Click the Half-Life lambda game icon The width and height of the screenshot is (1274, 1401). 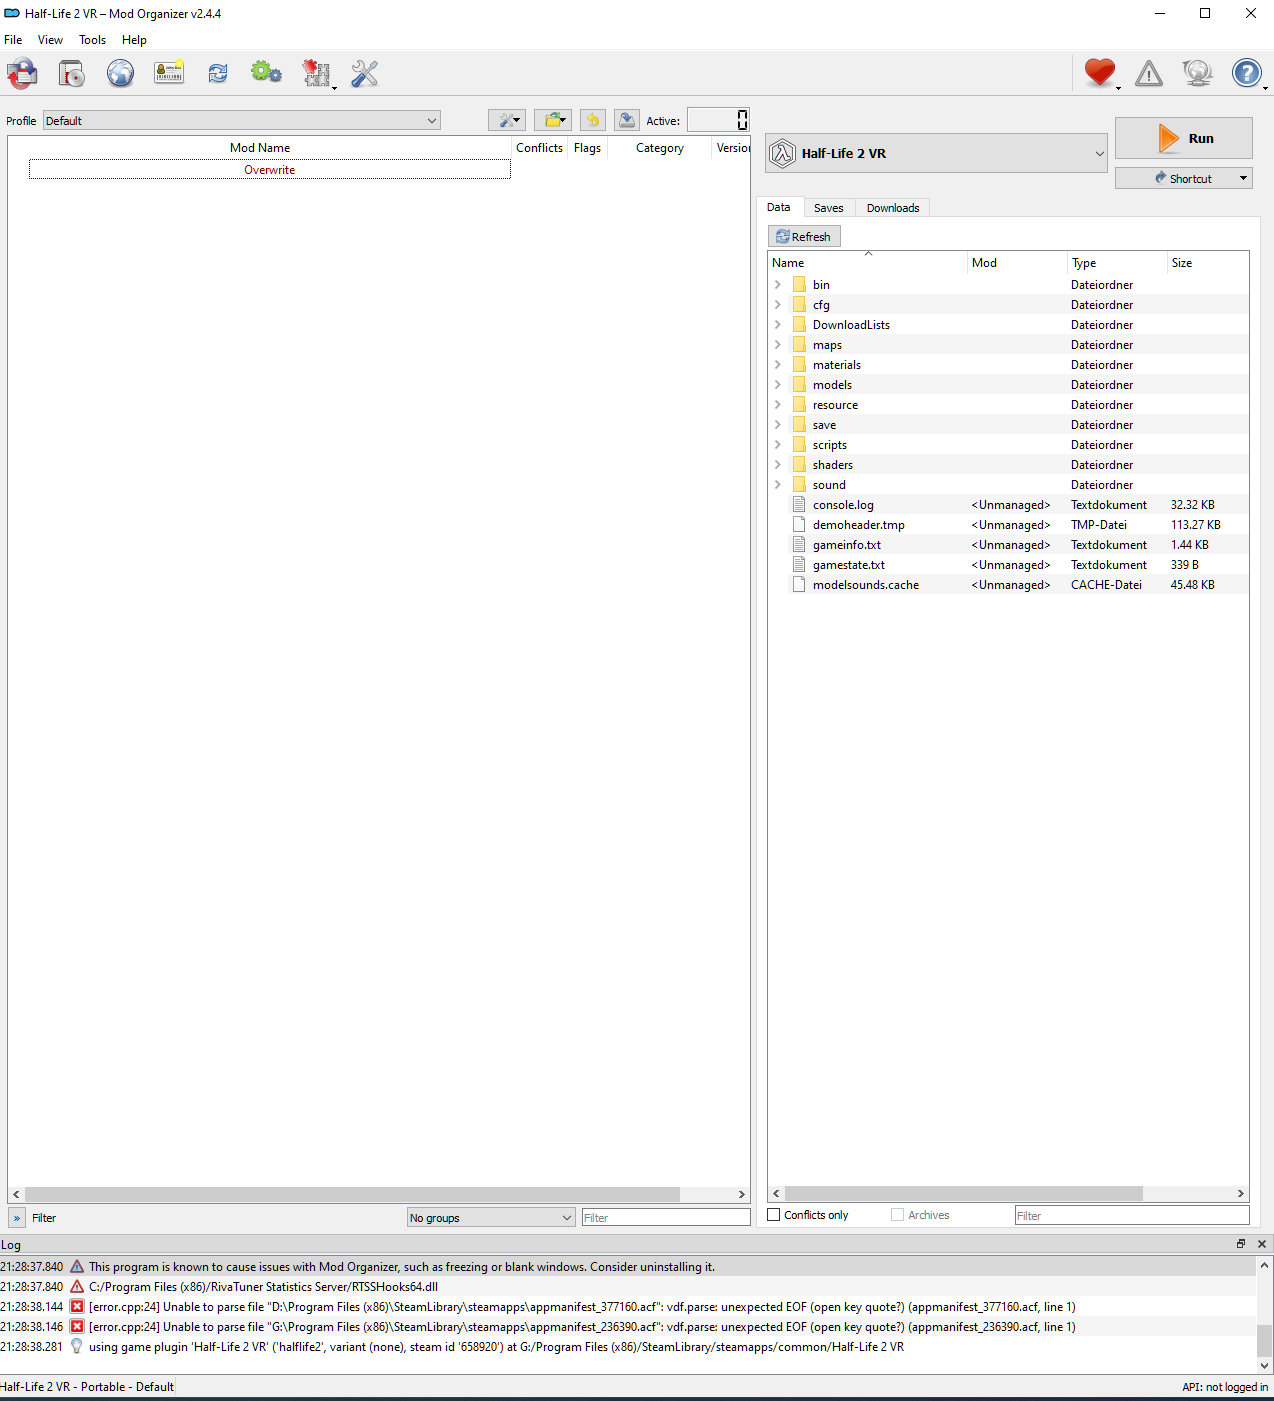click(x=783, y=153)
